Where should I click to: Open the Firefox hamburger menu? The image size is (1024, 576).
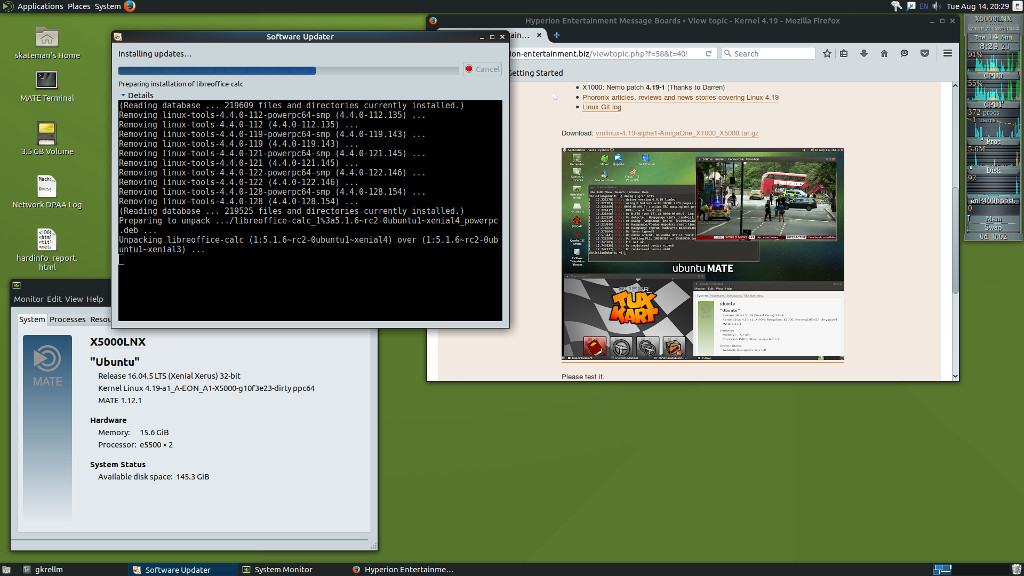point(947,54)
